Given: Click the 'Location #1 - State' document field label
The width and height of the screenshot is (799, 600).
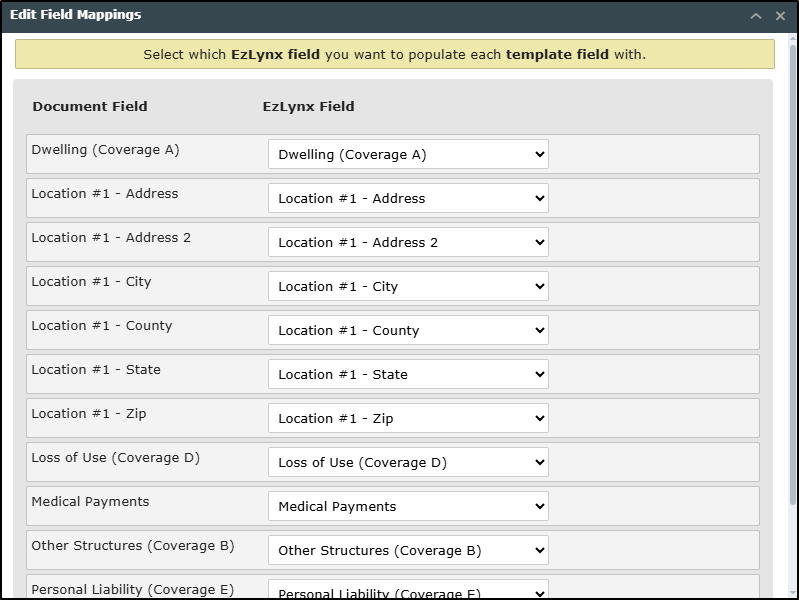Looking at the screenshot, I should pyautogui.click(x=96, y=370).
